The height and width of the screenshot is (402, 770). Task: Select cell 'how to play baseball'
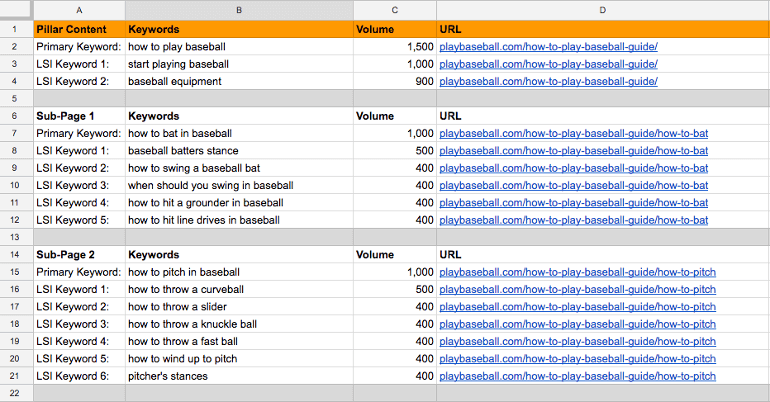[x=239, y=47]
